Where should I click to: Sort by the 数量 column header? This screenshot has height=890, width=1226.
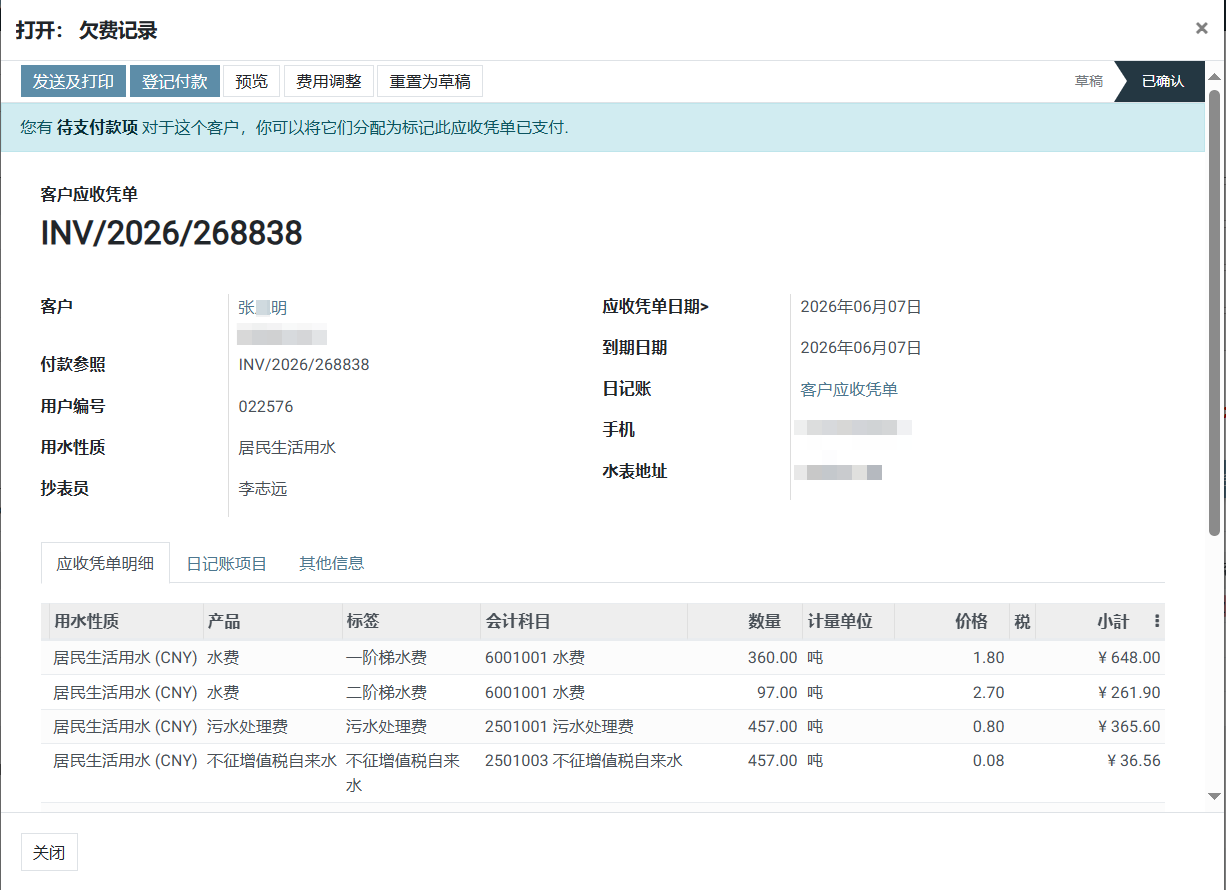(745, 621)
